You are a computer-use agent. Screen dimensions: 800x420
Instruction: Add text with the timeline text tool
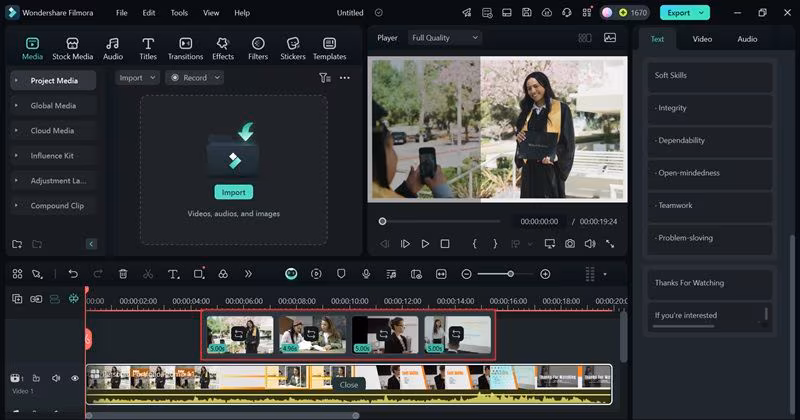[173, 274]
